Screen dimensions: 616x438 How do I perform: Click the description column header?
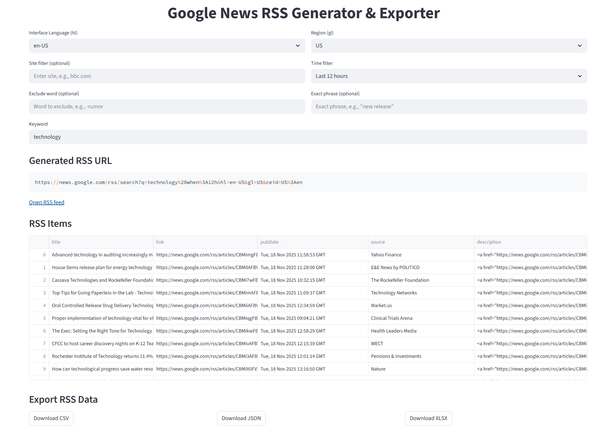530,242
